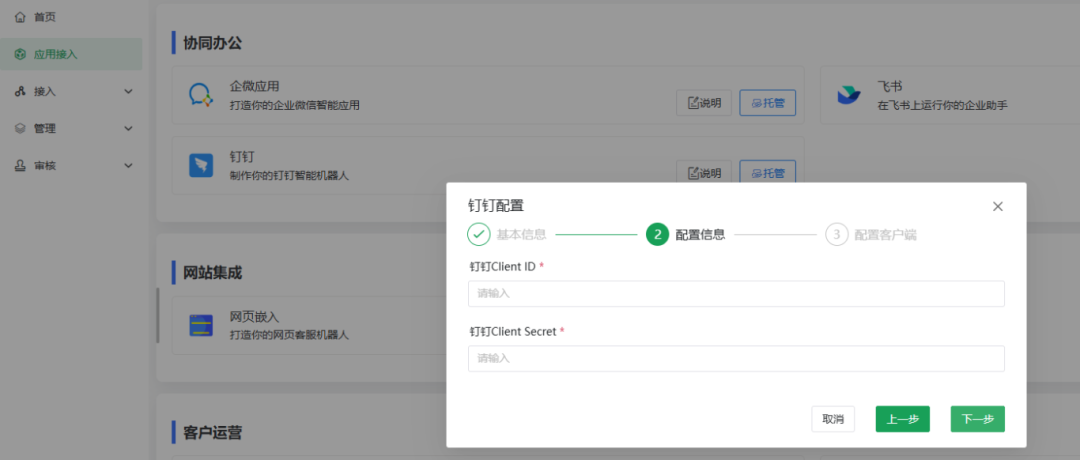
Task: Click the 下一步 button
Action: point(977,419)
